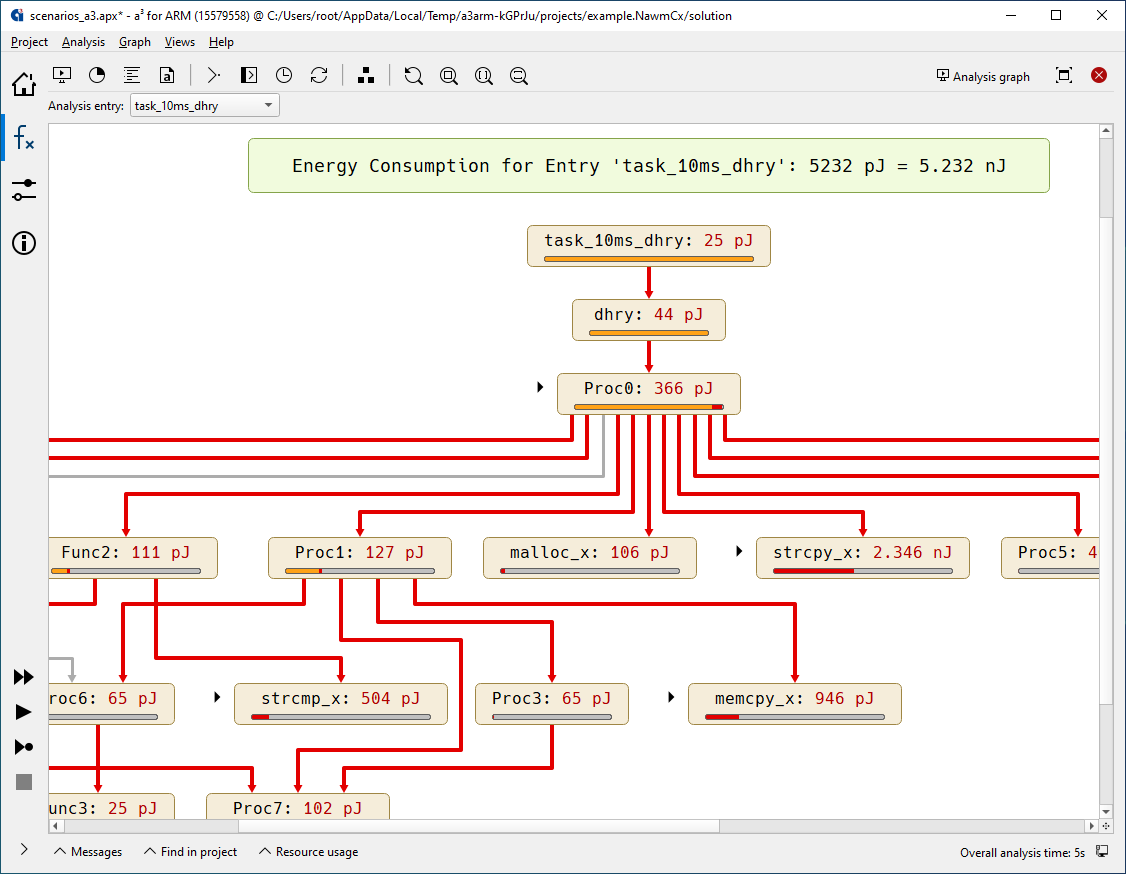
Task: Open the Project menu
Action: coord(29,42)
